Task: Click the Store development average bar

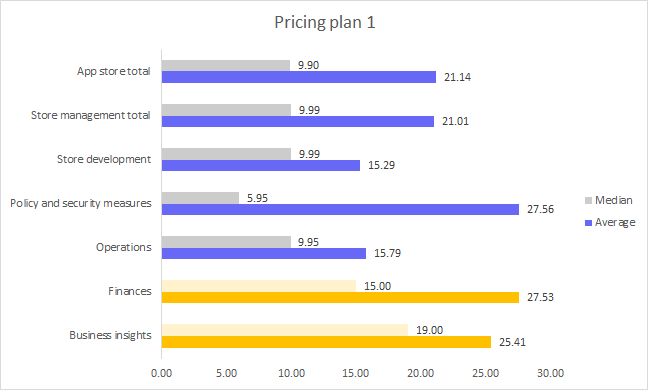Action: point(261,165)
